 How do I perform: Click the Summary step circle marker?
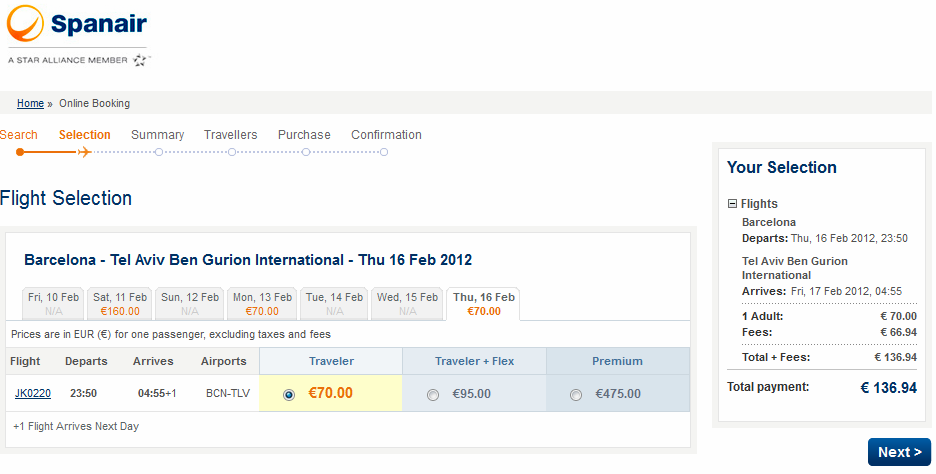click(x=159, y=152)
